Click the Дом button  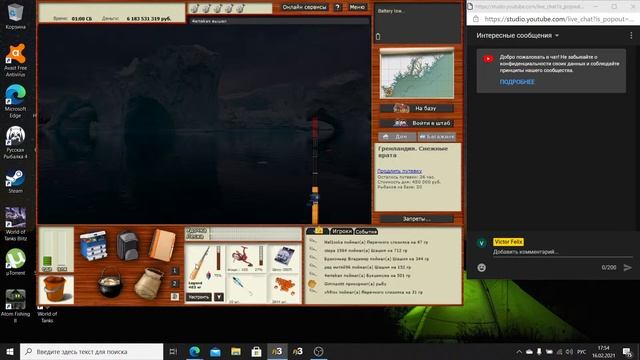(x=397, y=137)
